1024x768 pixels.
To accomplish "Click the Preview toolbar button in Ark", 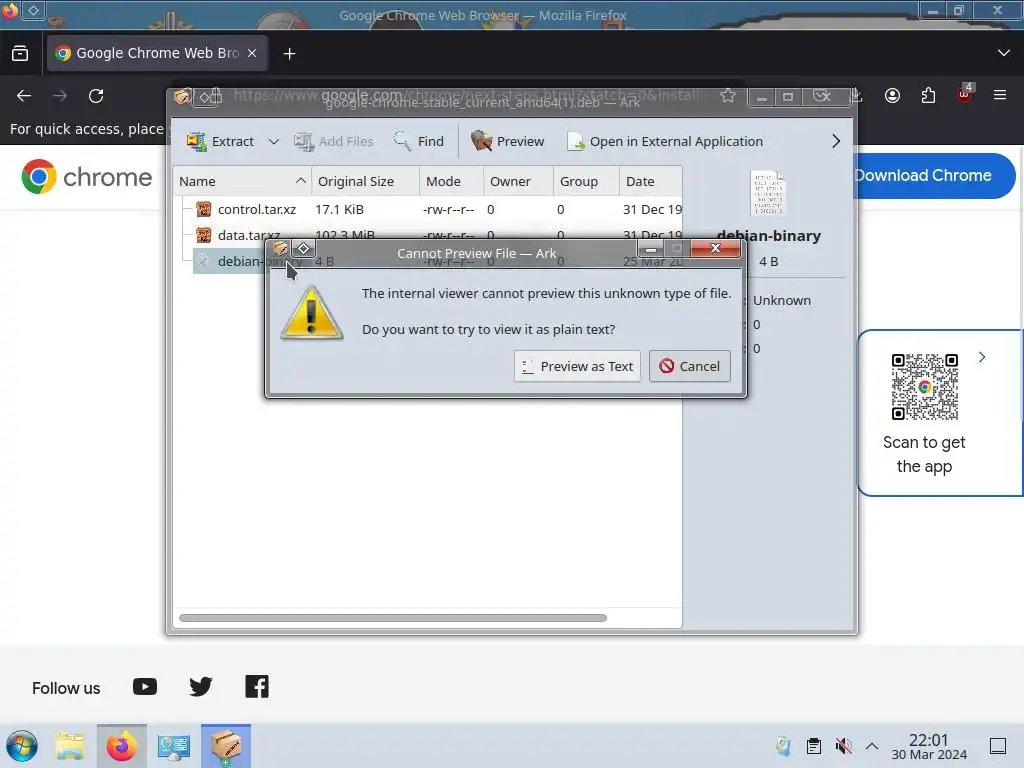I will tap(507, 141).
